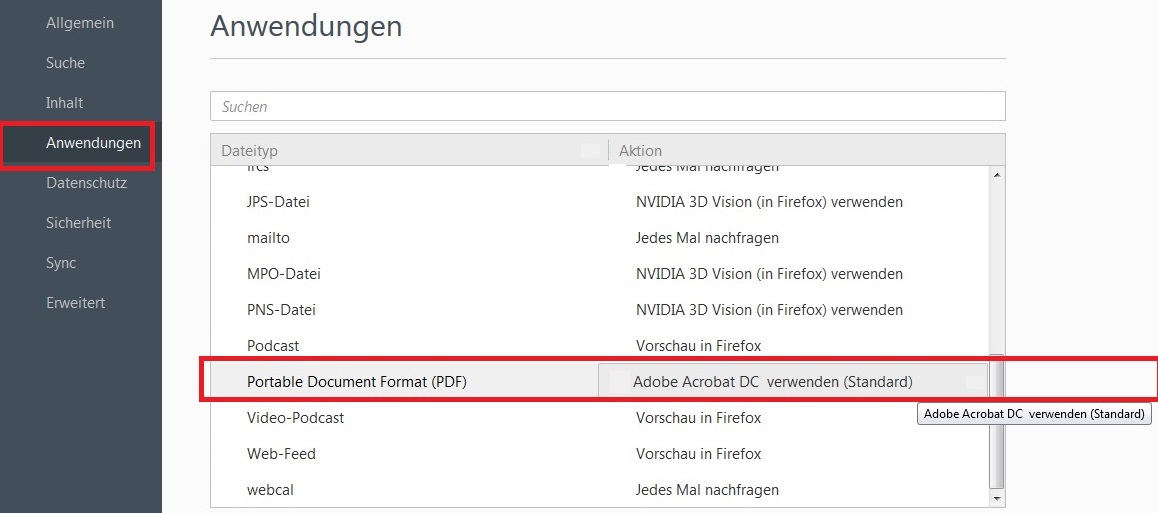Select the Portable Document Format (PDF) row

(x=600, y=382)
